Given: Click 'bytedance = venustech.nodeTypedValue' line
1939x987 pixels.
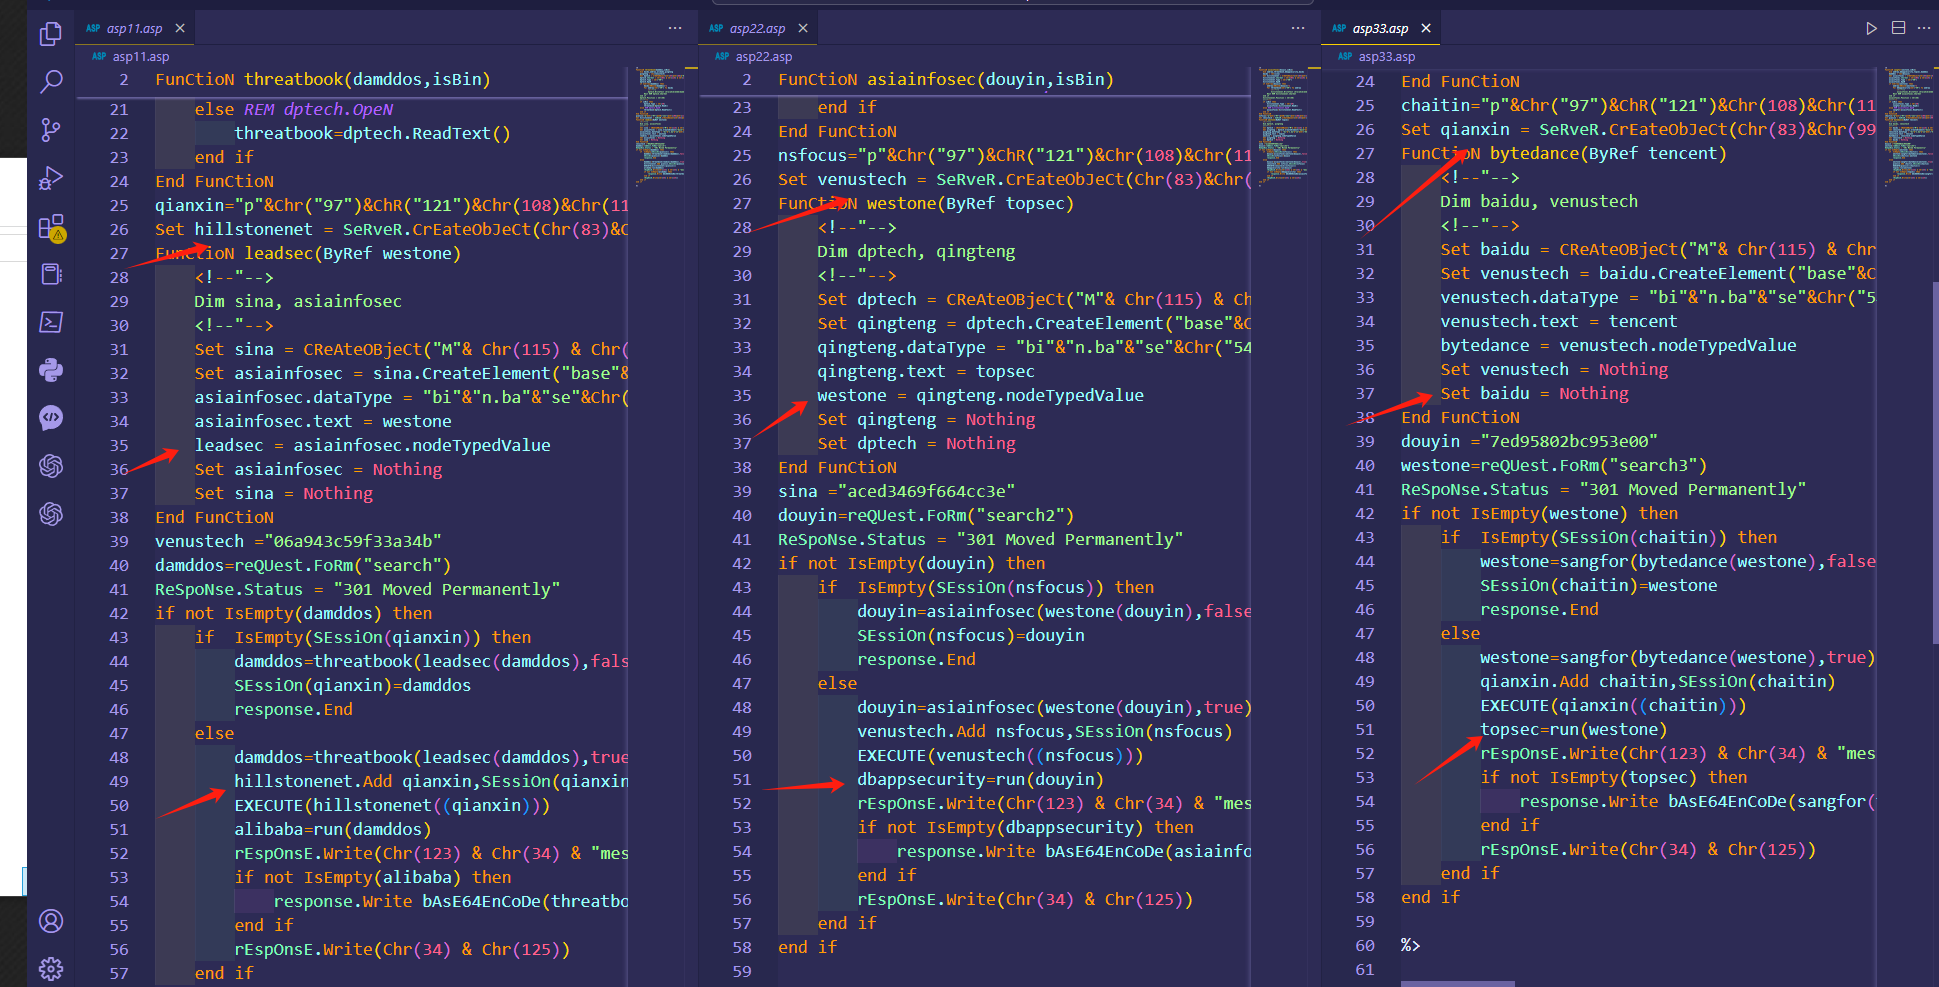Looking at the screenshot, I should 1618,346.
